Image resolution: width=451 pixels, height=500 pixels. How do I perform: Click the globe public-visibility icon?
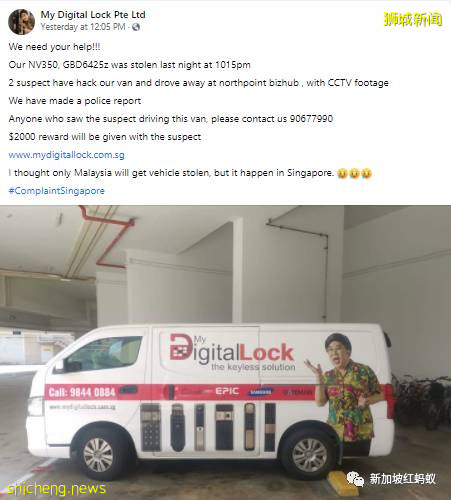pos(136,27)
